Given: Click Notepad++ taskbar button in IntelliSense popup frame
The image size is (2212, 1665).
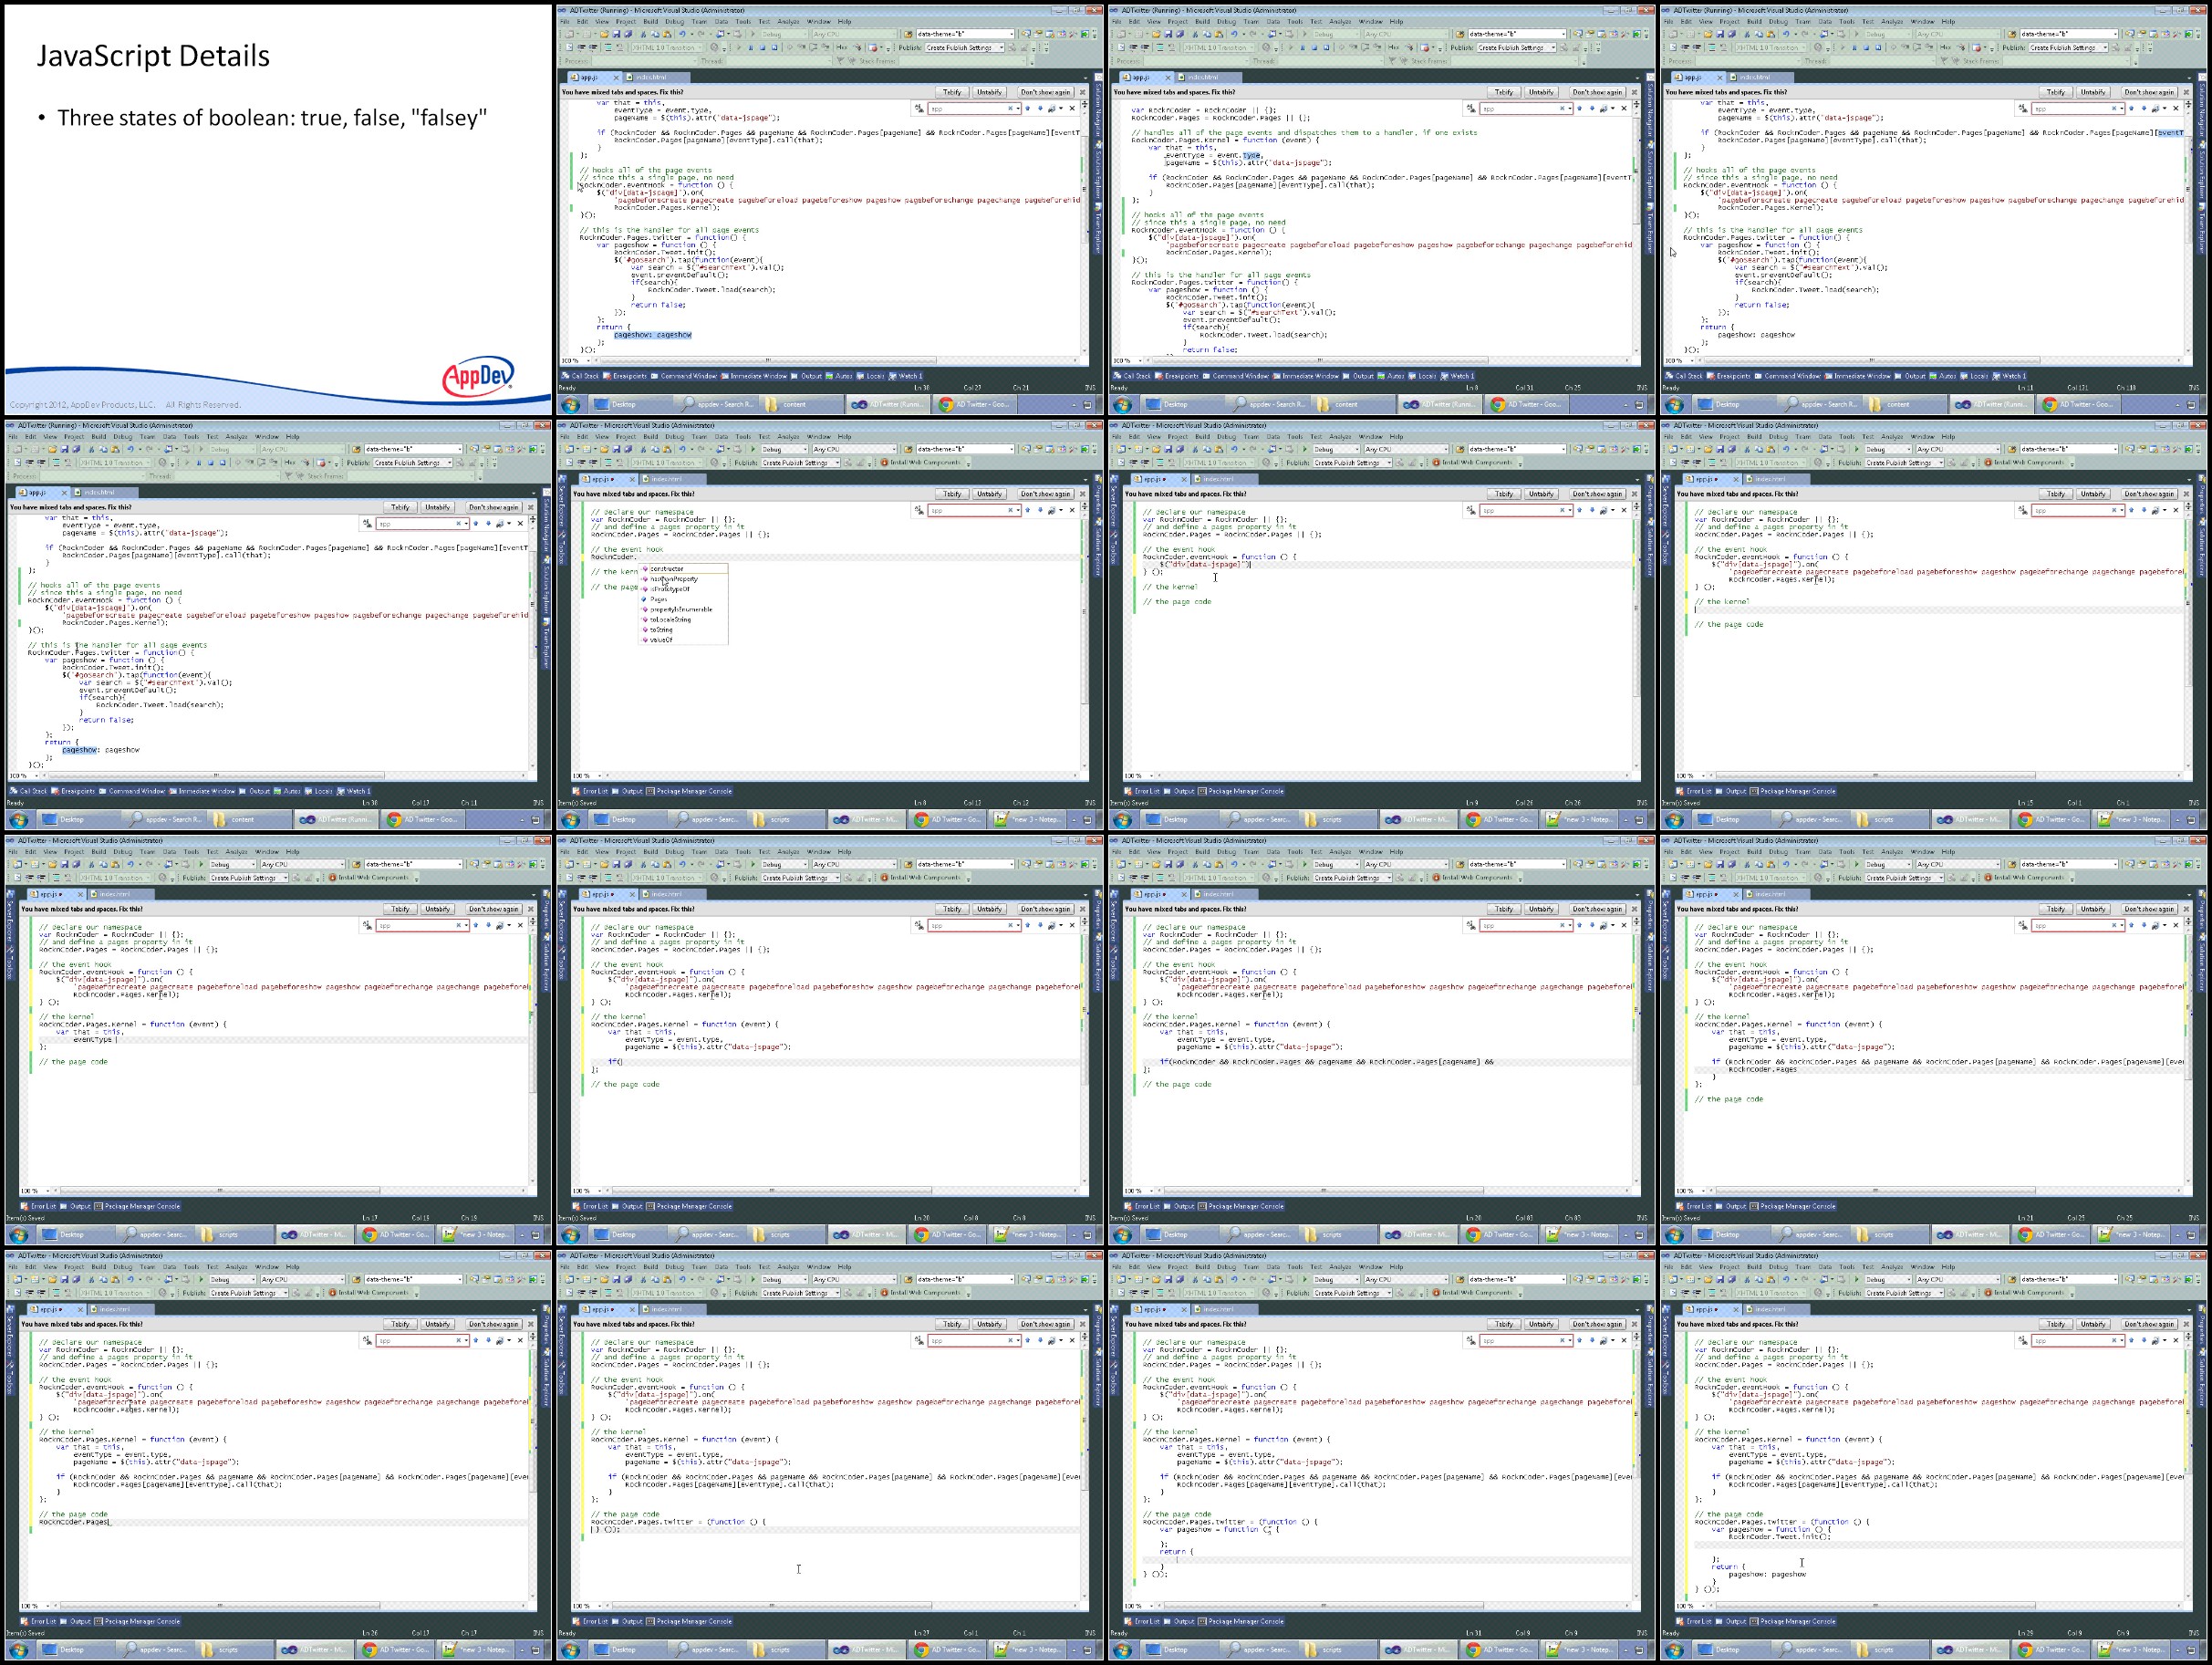Looking at the screenshot, I should pos(1028,820).
